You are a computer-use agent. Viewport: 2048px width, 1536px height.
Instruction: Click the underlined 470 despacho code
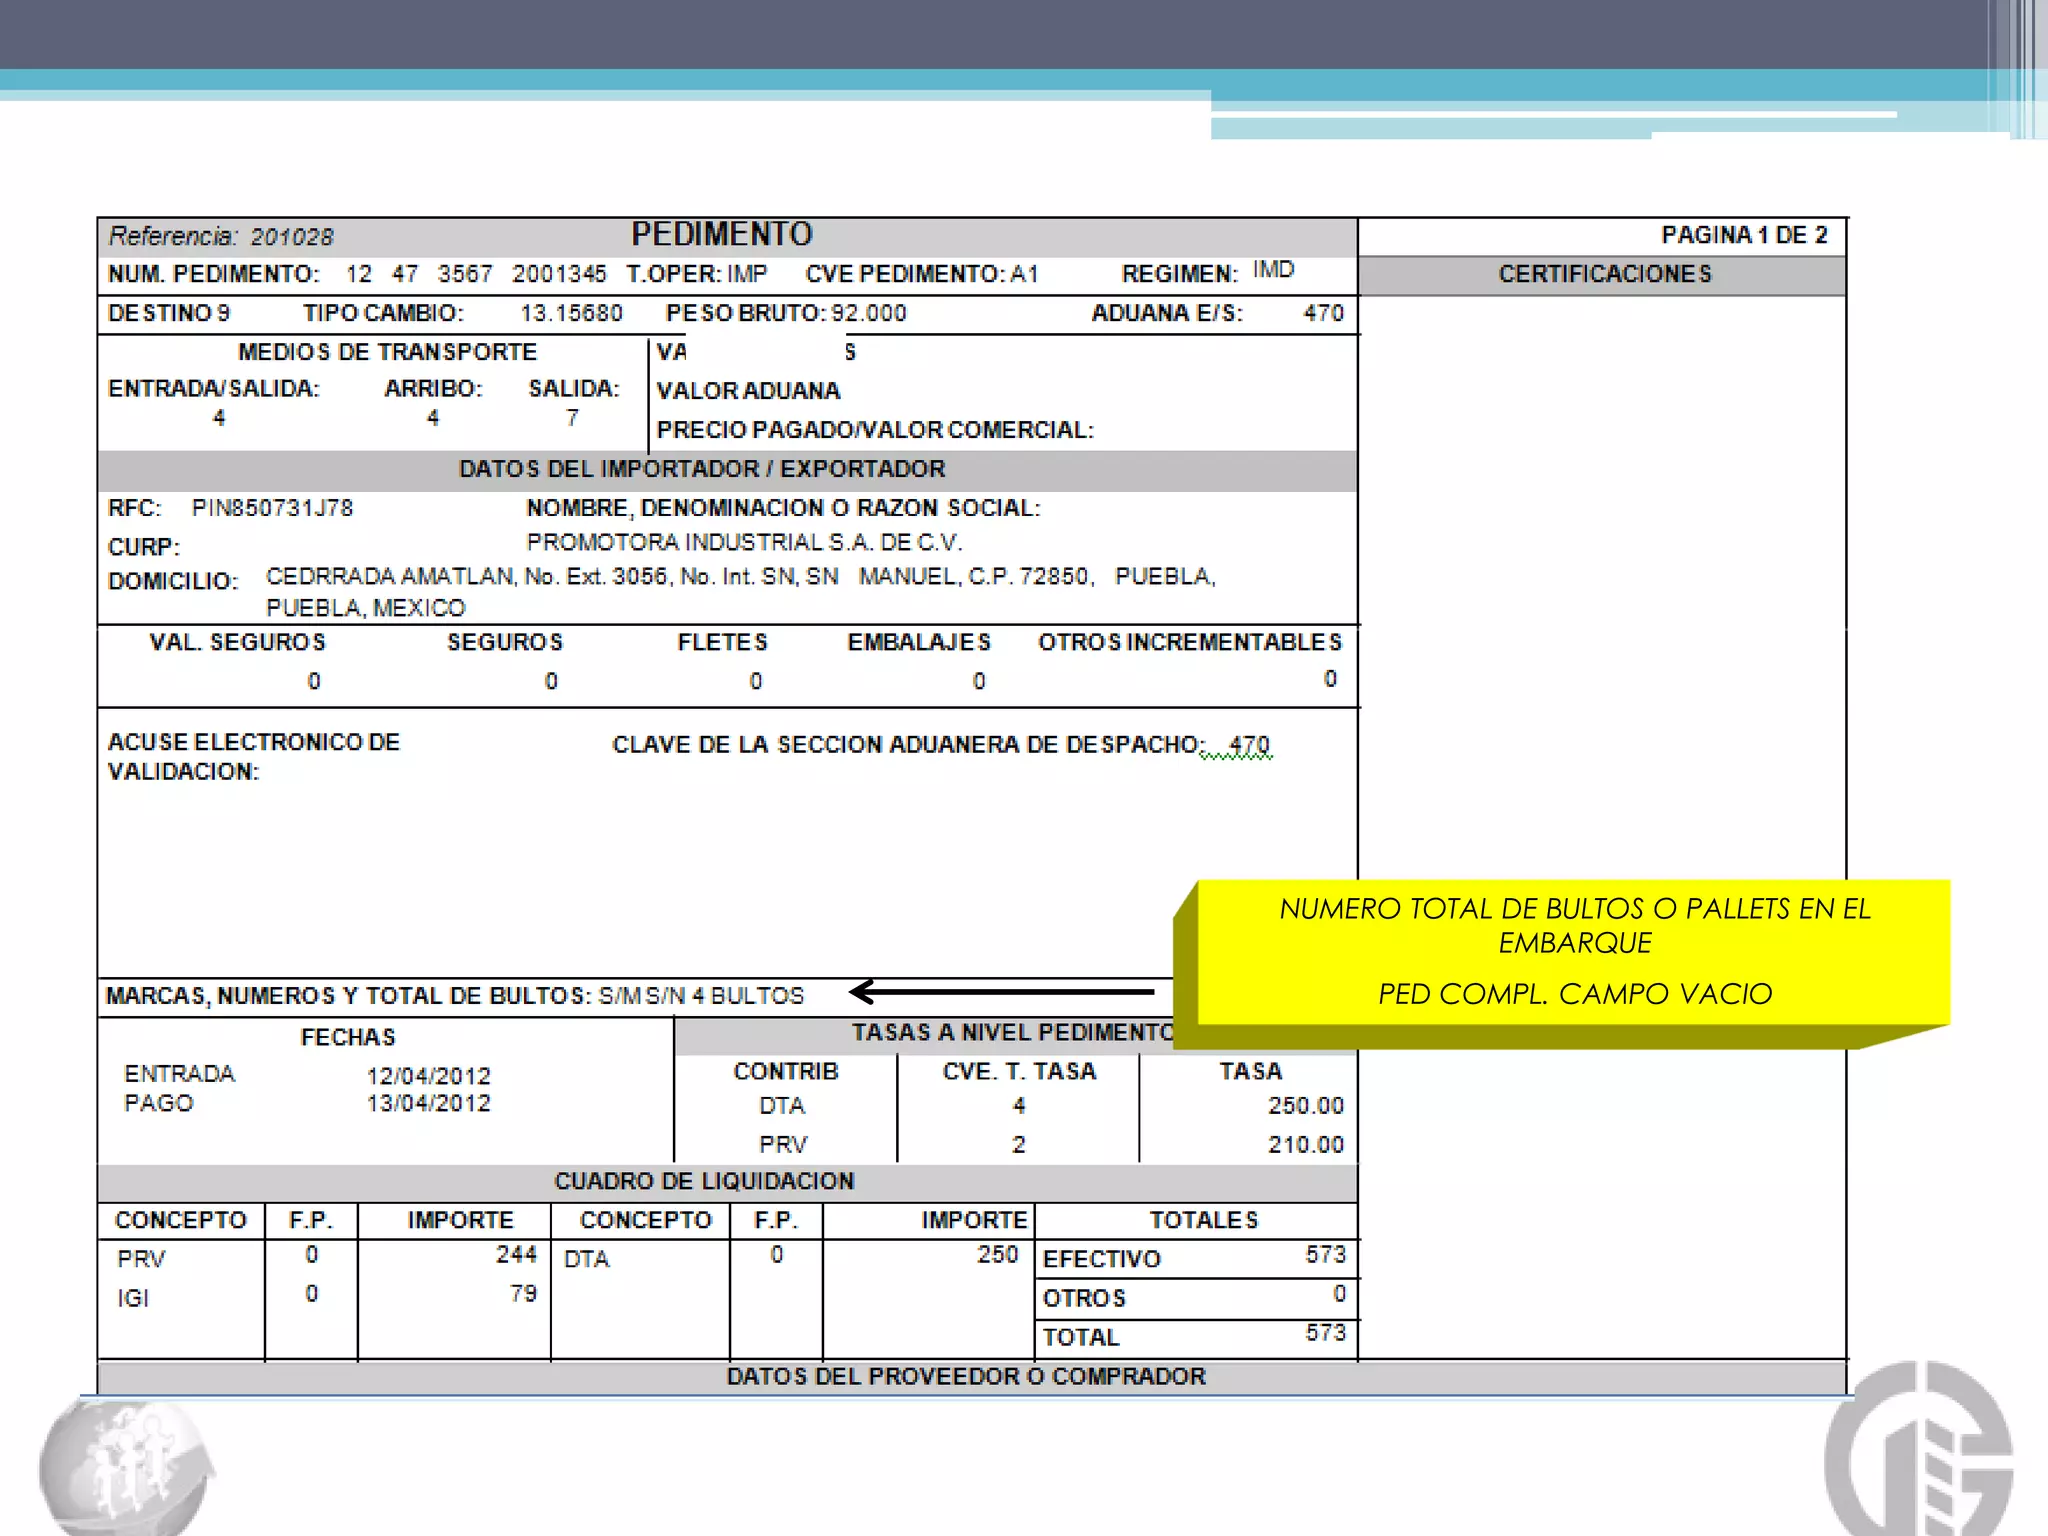coord(1249,745)
